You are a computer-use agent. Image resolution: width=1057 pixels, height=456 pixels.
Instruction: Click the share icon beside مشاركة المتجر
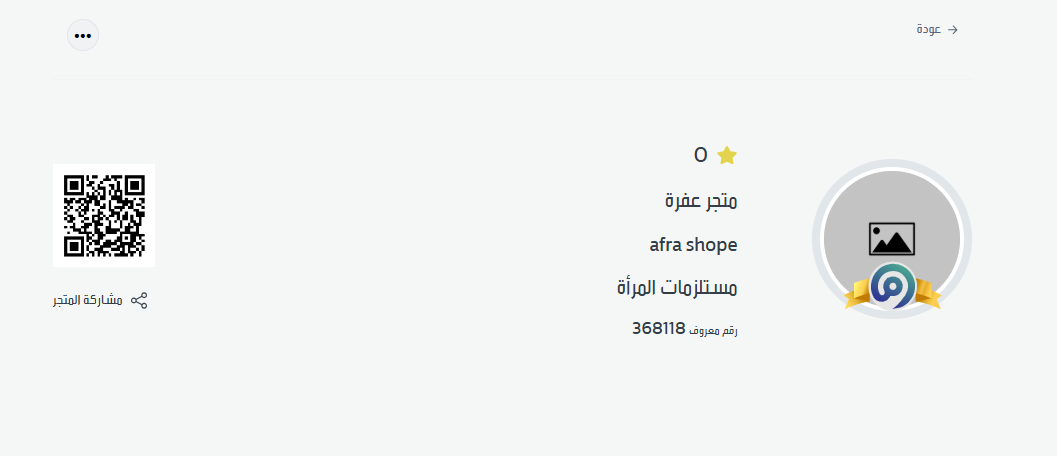[139, 300]
